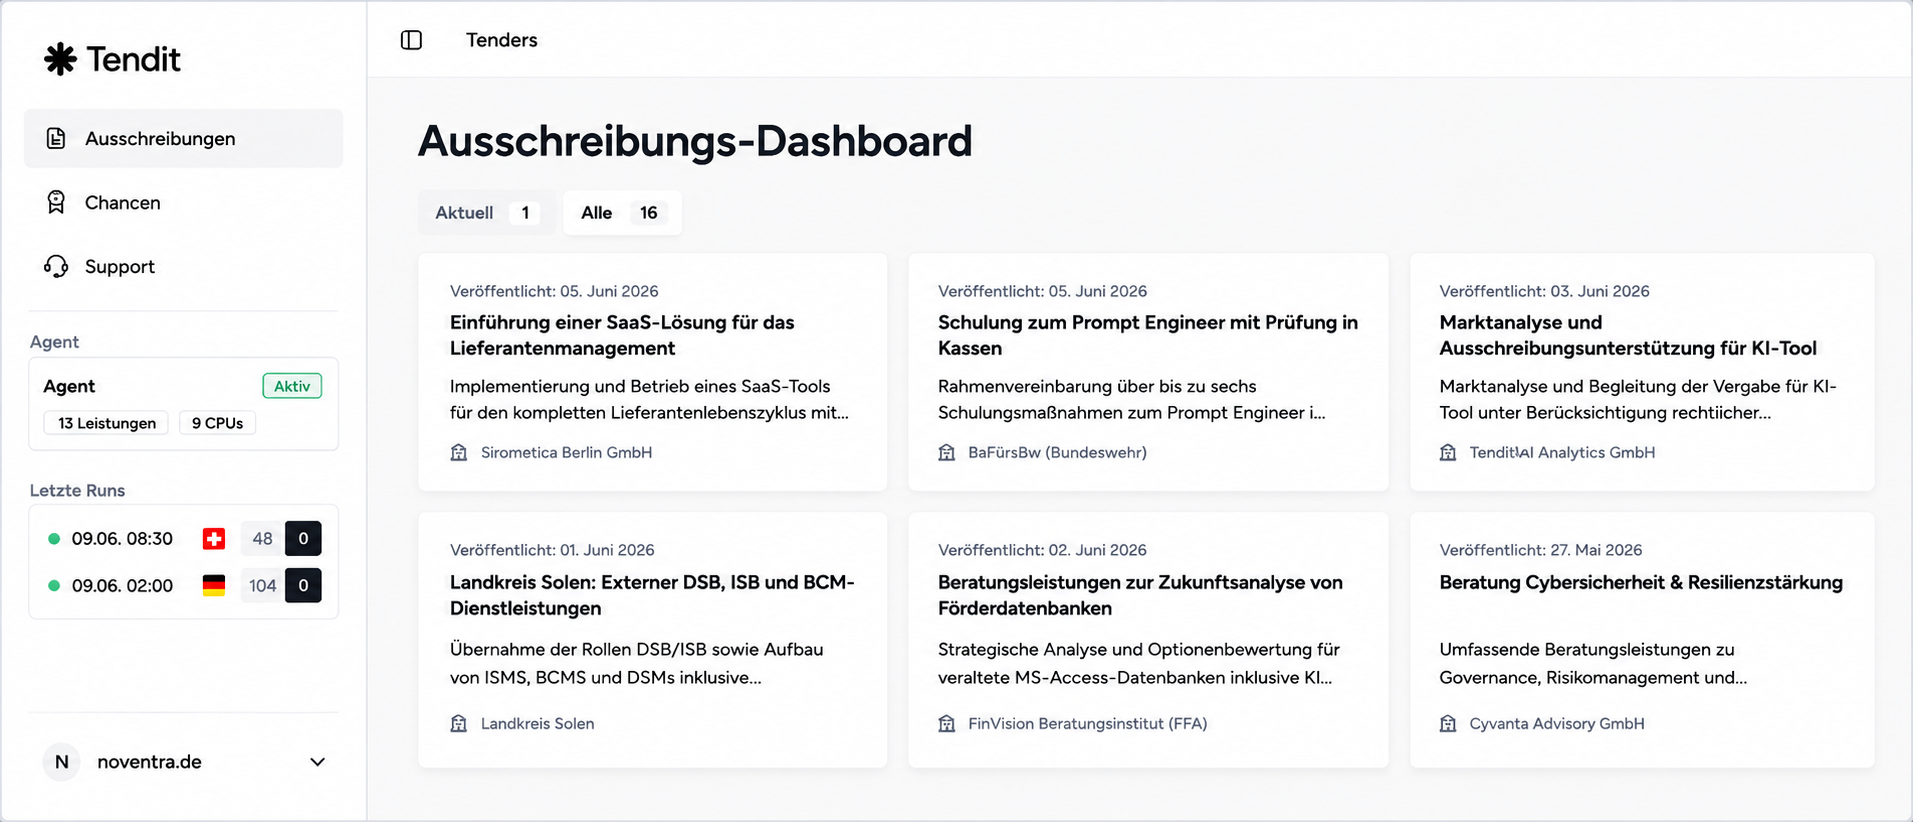Screen dimensions: 1913x822
Task: Click the 9 CPUs chip
Action: (x=217, y=423)
